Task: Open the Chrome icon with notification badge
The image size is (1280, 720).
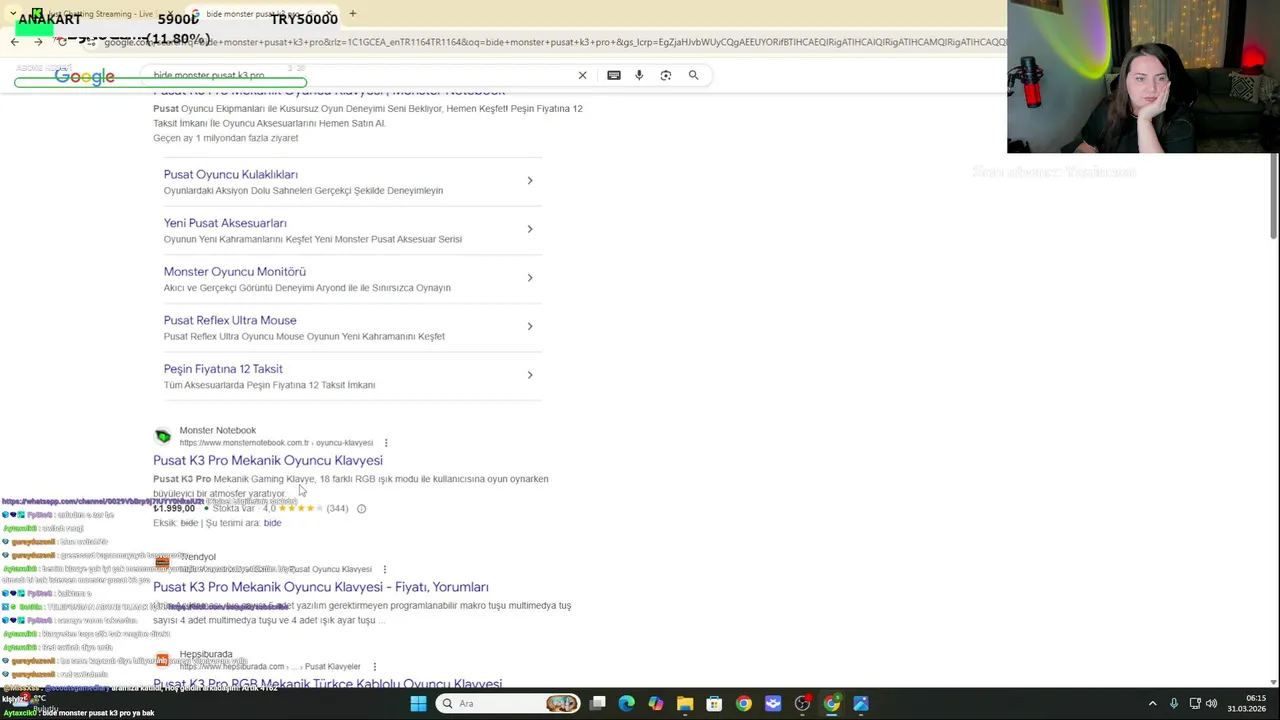Action: tap(832, 704)
